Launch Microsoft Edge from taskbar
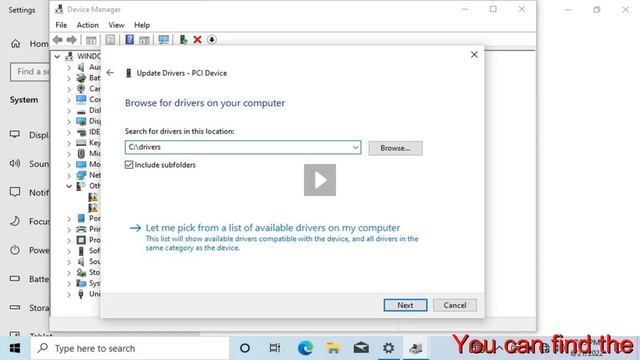640x360 pixels. pyautogui.click(x=305, y=348)
